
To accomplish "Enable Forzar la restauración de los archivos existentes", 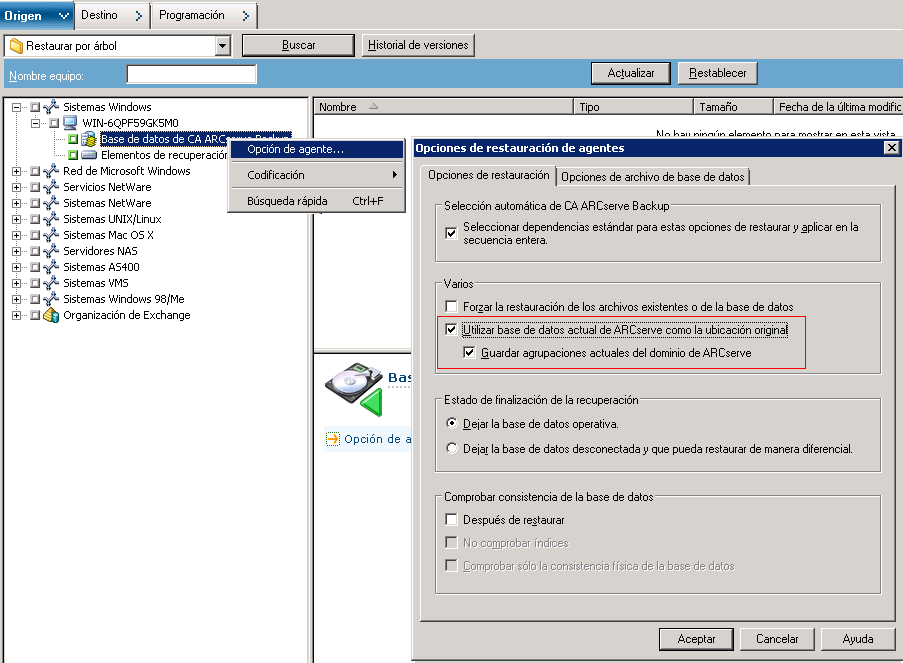I will coord(452,306).
